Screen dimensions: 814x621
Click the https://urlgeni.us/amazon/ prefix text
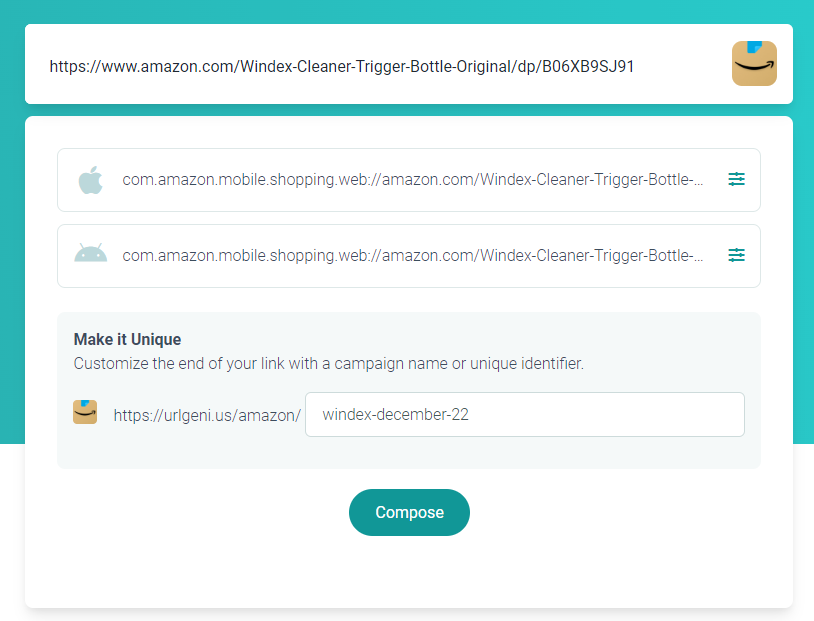coord(207,415)
